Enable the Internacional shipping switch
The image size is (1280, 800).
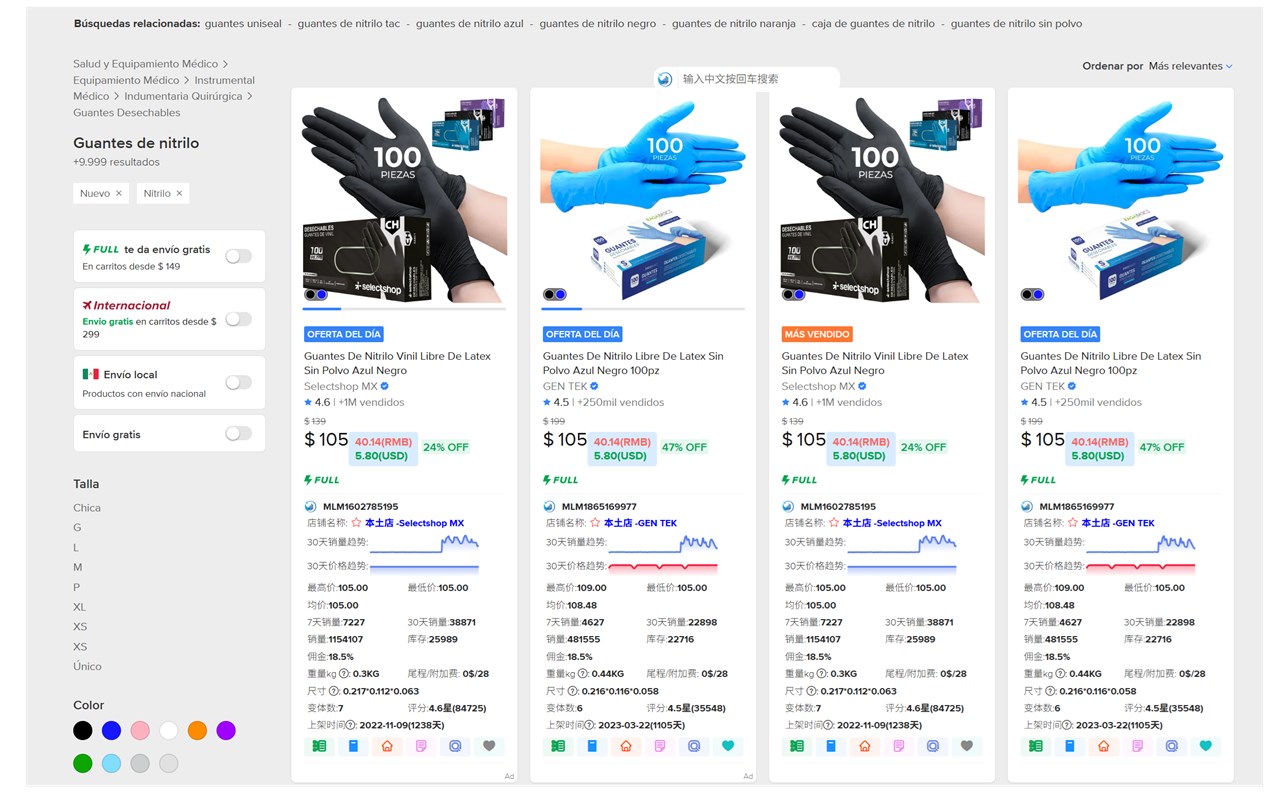[238, 319]
